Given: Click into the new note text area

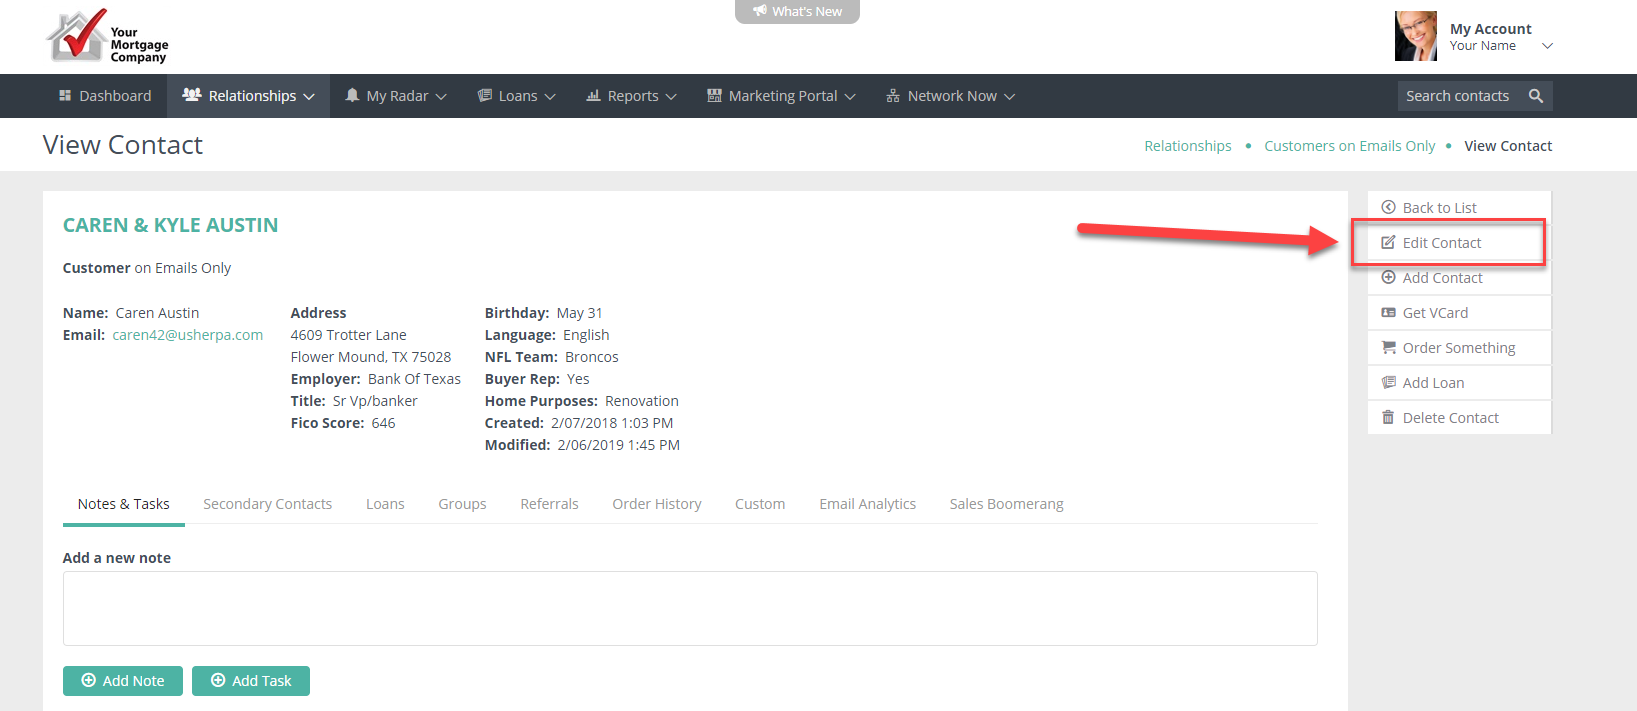Looking at the screenshot, I should click(x=690, y=608).
